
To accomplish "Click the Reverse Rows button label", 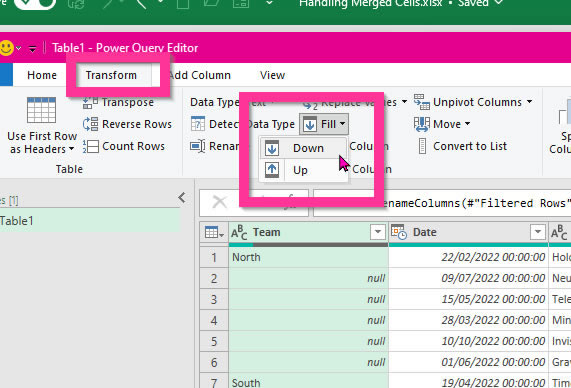I will (137, 124).
